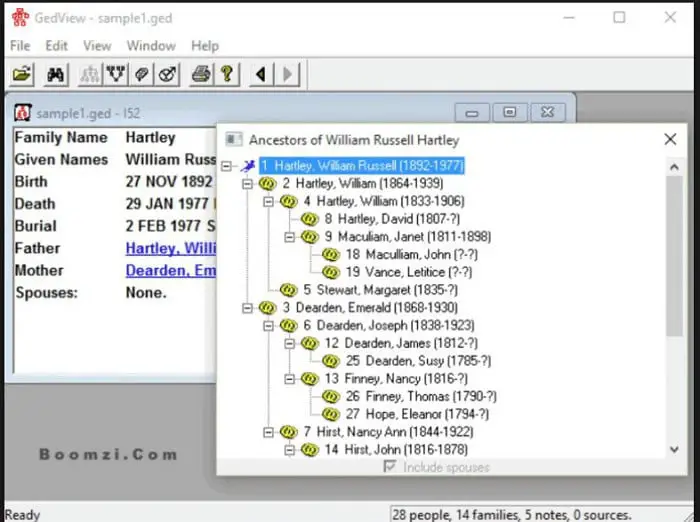Collapse node 7 Hirst, Nancy Ann
Viewport: 700px width, 522px height.
coord(268,432)
